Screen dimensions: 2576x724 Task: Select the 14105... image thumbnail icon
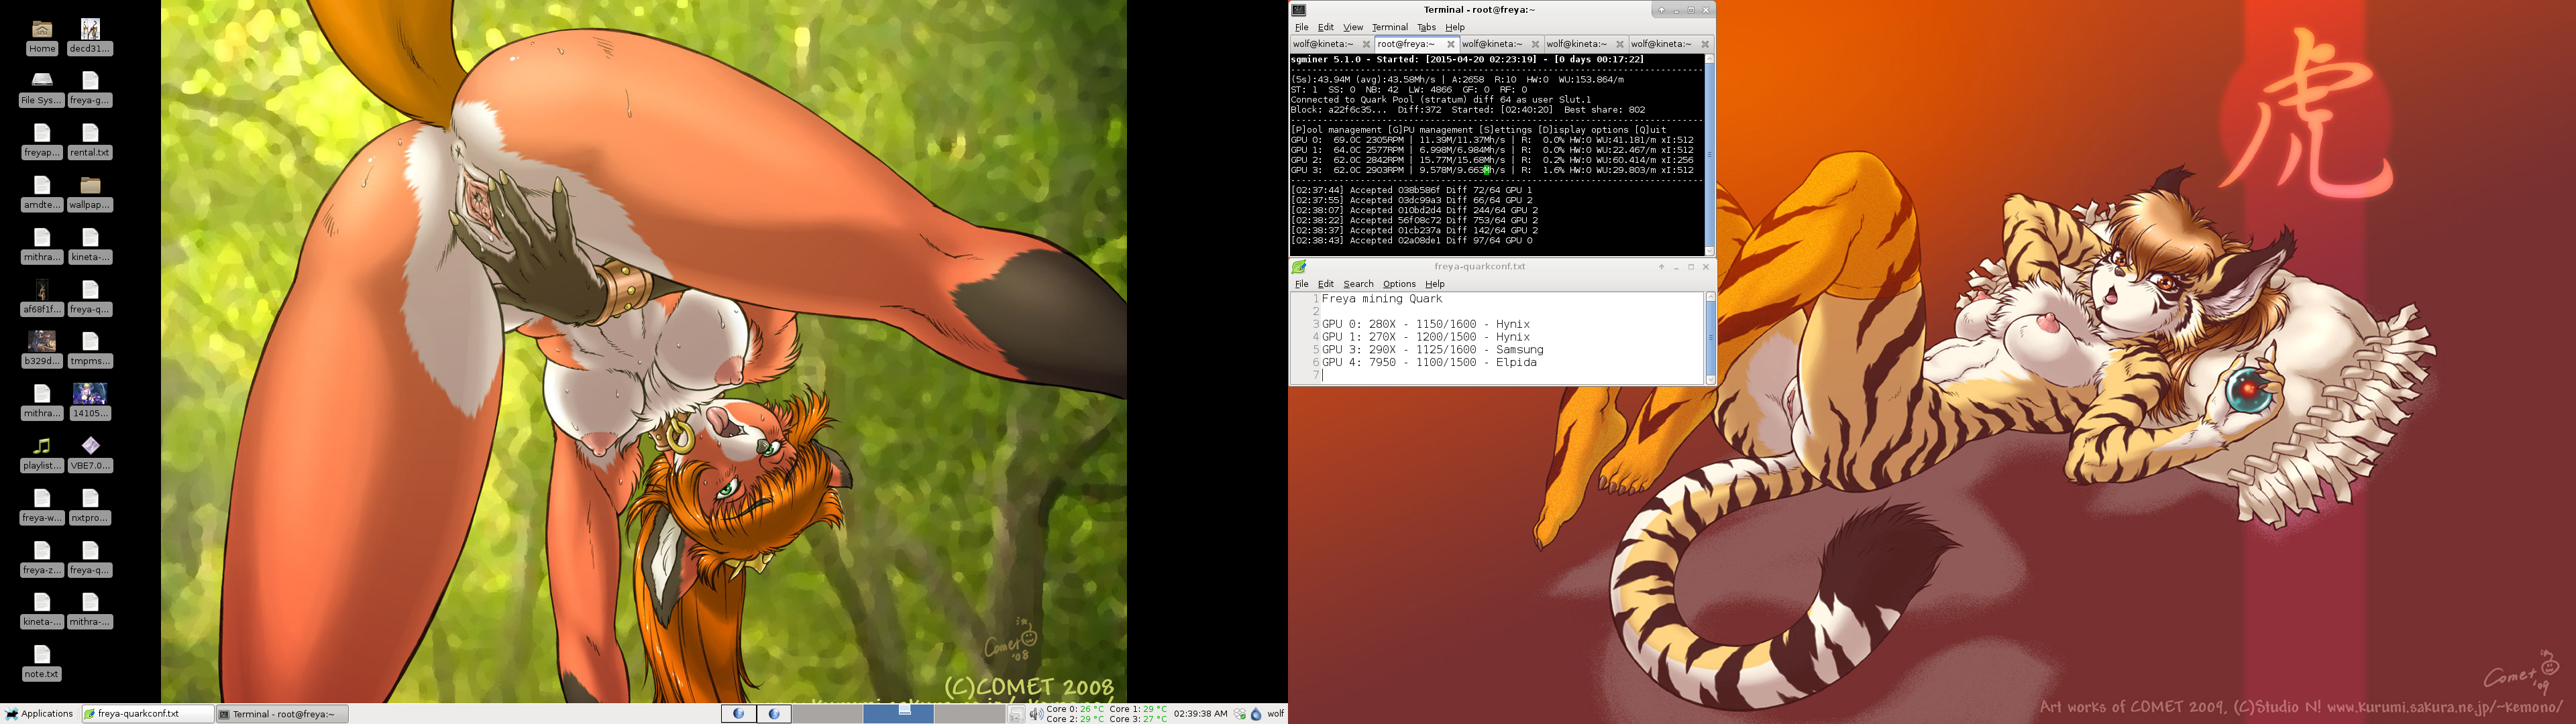click(90, 402)
